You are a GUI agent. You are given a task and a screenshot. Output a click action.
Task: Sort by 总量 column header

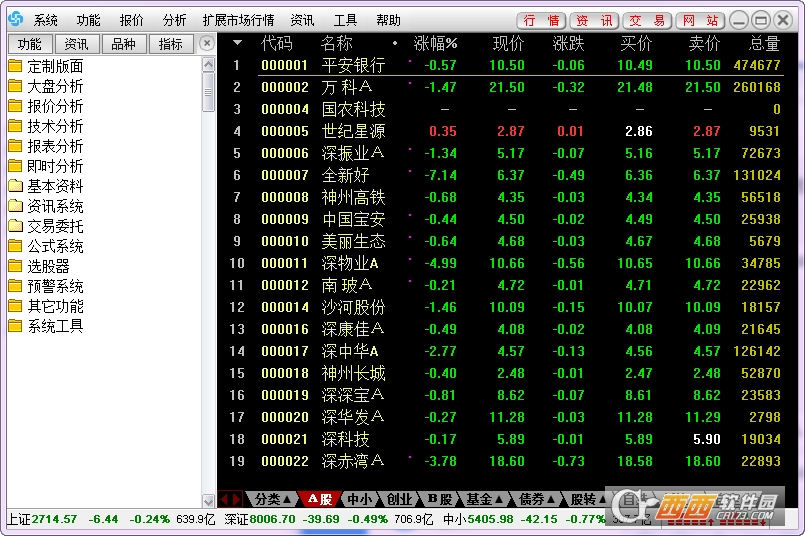point(764,44)
